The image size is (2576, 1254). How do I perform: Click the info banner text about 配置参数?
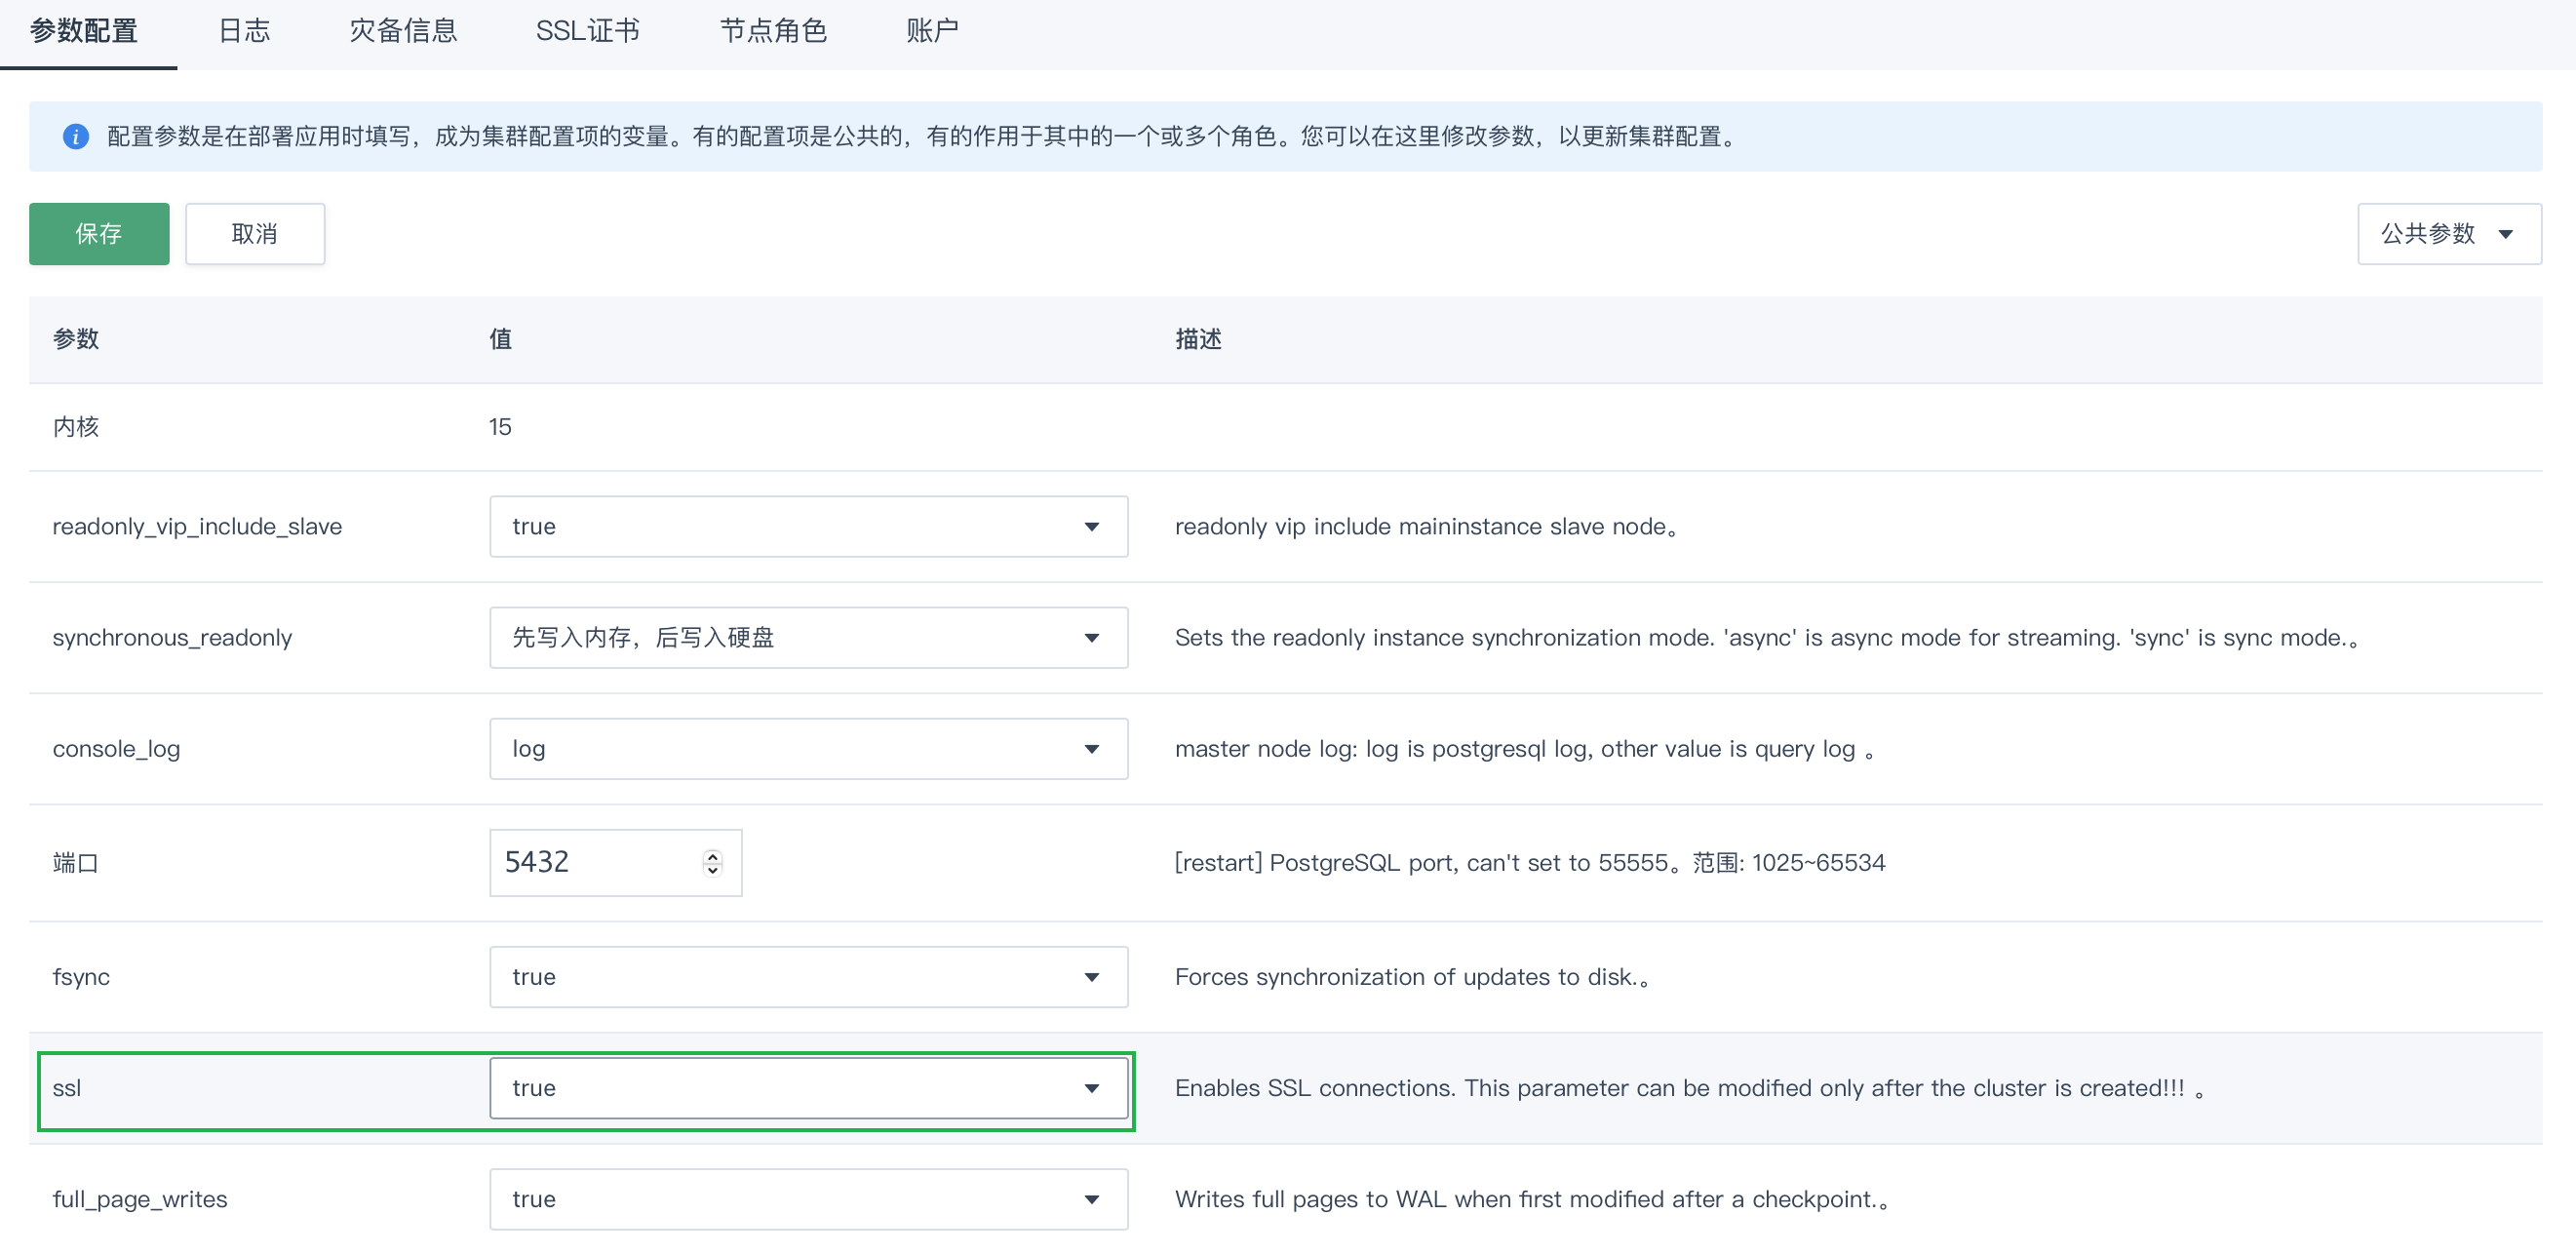924,136
